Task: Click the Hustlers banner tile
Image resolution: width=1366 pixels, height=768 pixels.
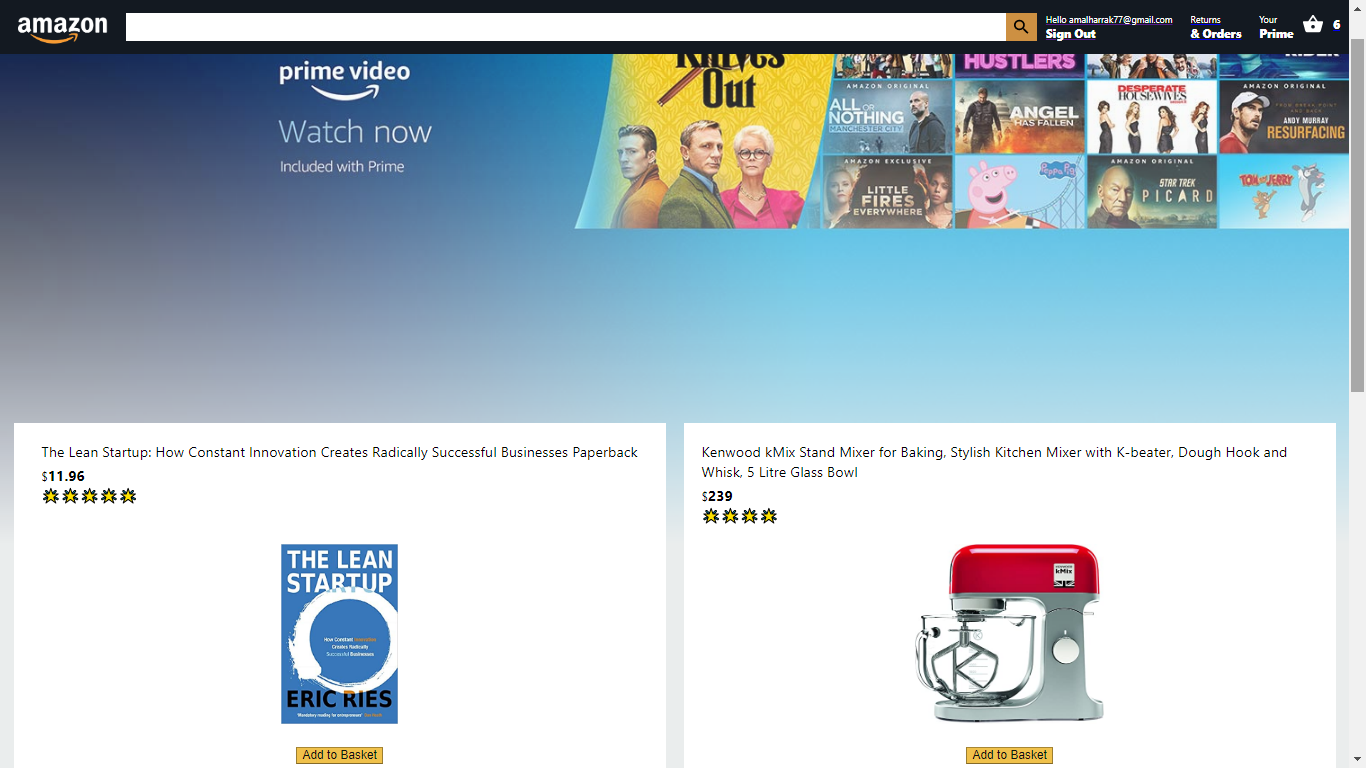Action: (x=1020, y=66)
